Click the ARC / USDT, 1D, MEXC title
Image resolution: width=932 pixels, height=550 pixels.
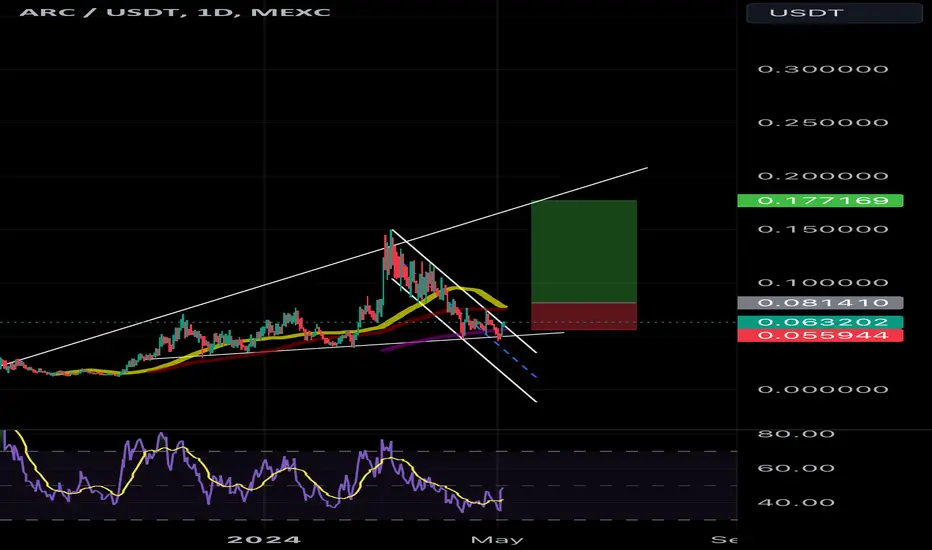point(175,12)
